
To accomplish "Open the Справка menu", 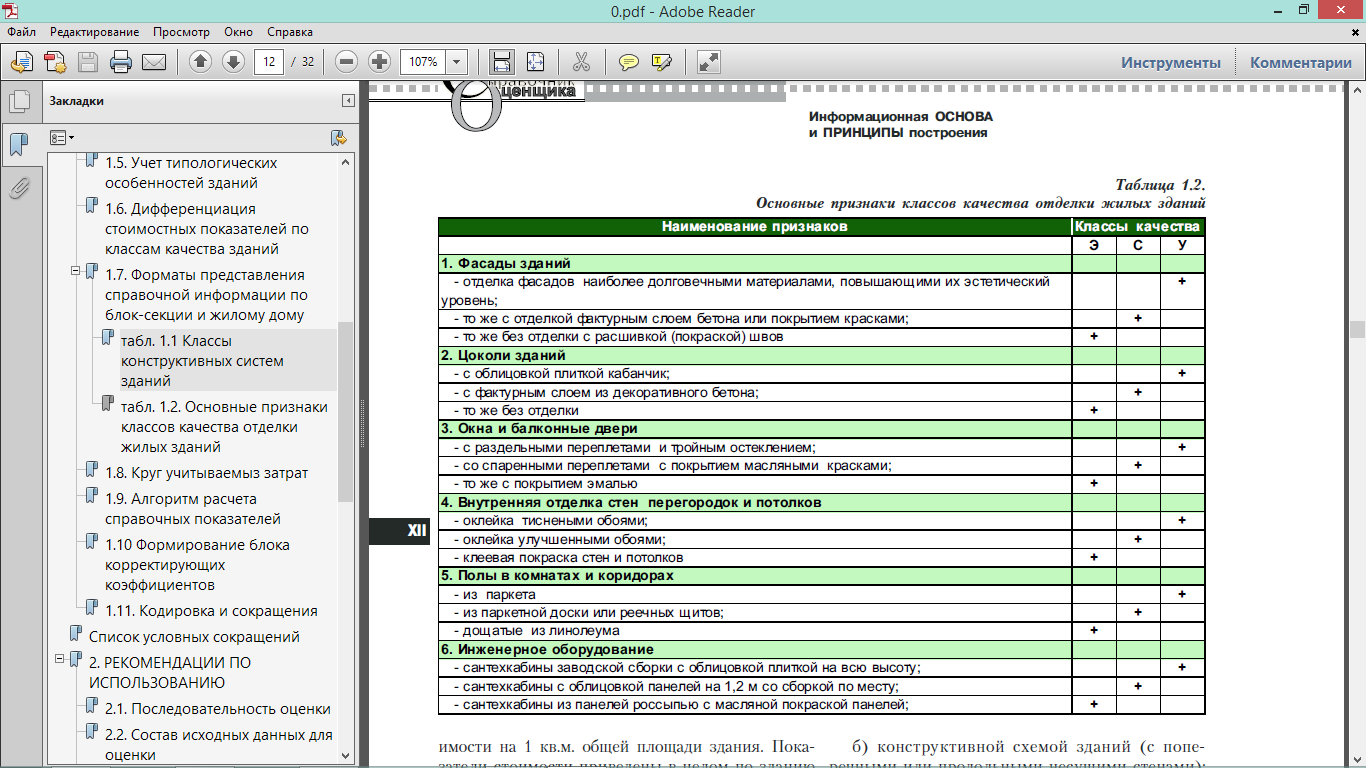I will pyautogui.click(x=290, y=32).
